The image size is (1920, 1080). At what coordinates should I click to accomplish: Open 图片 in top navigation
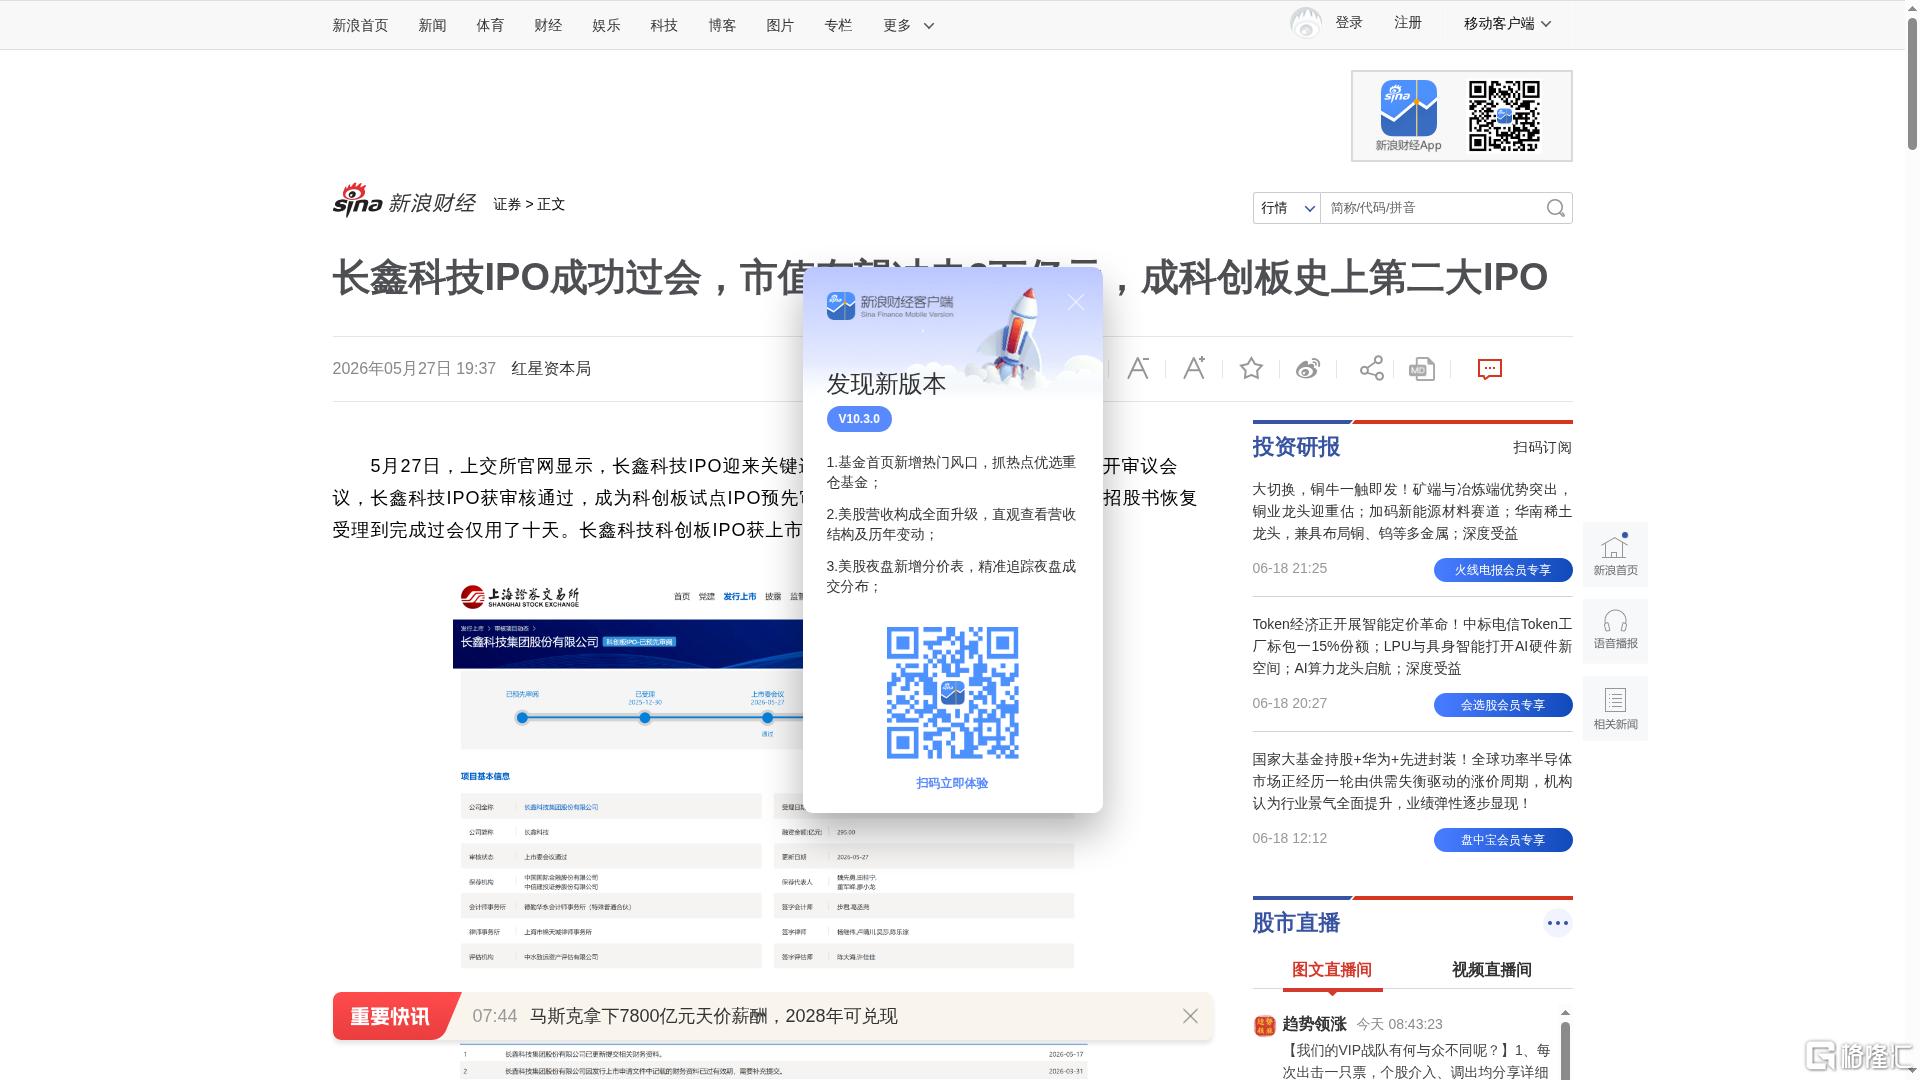click(780, 25)
